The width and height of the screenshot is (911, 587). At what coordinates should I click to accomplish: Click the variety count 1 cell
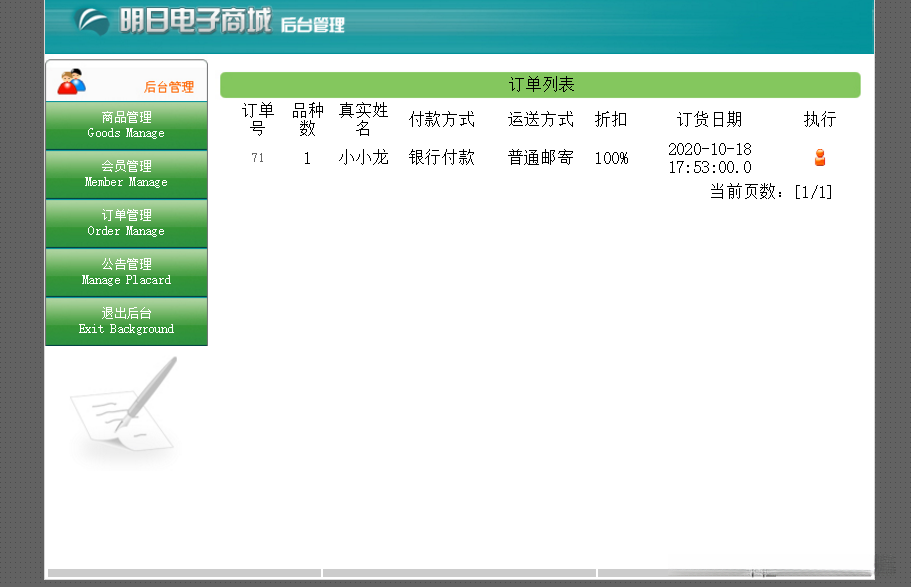307,158
